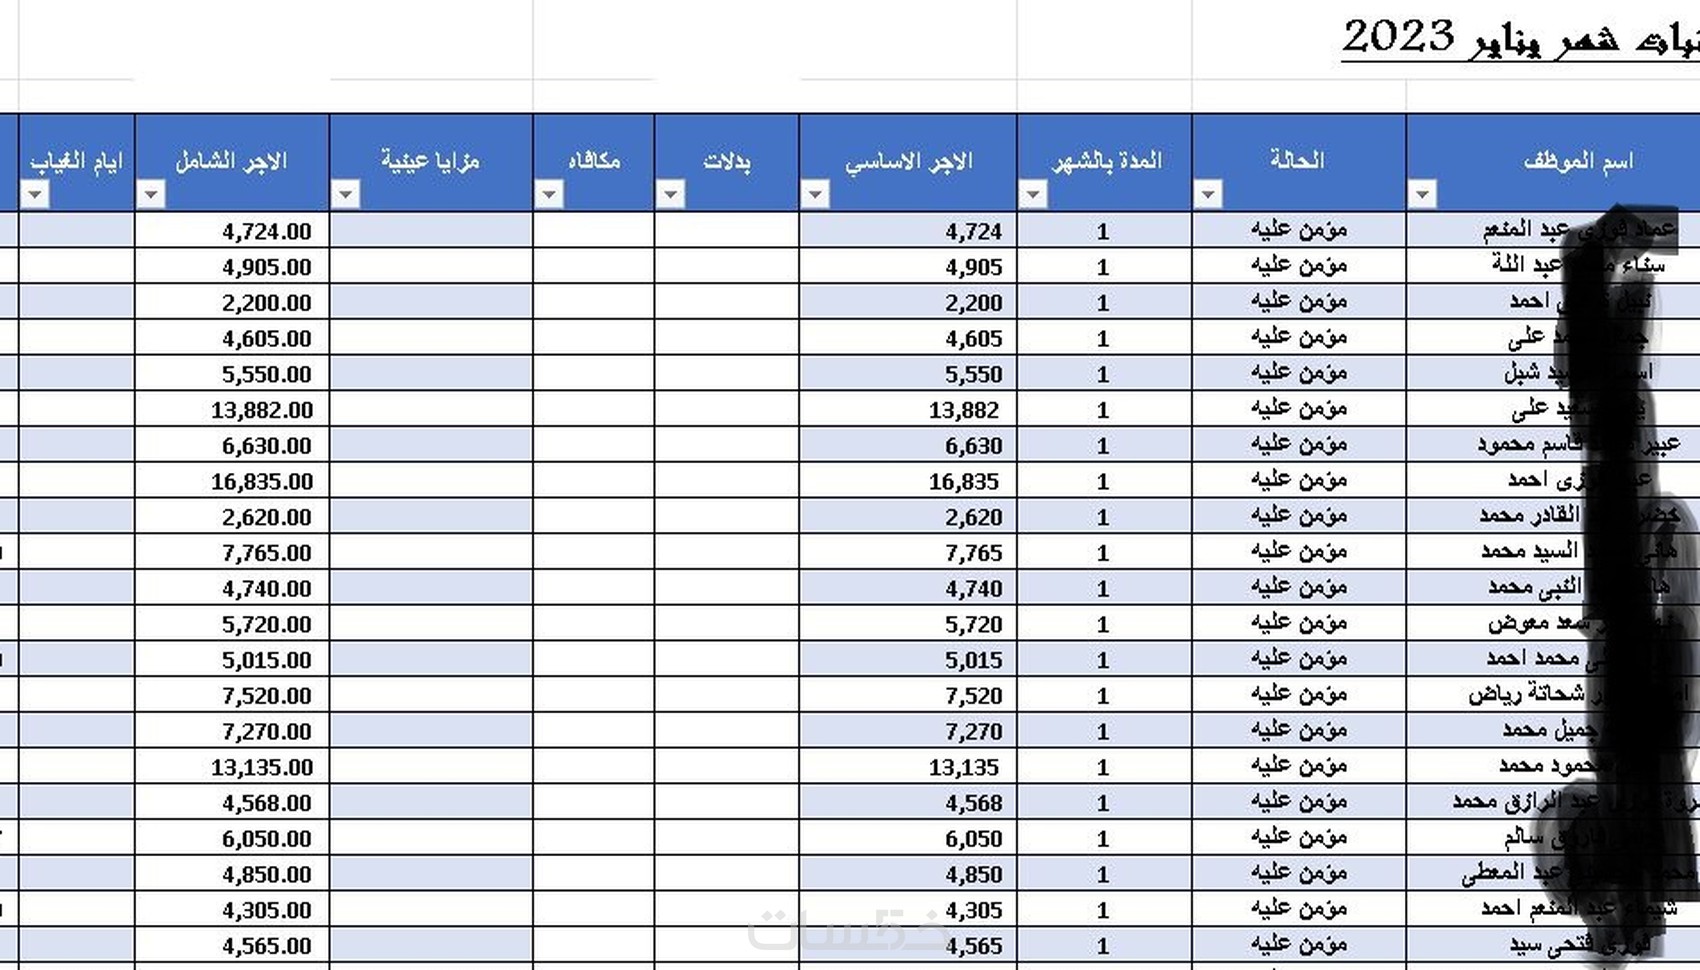Expand the ايام الغياب filter arrow

tap(35, 194)
